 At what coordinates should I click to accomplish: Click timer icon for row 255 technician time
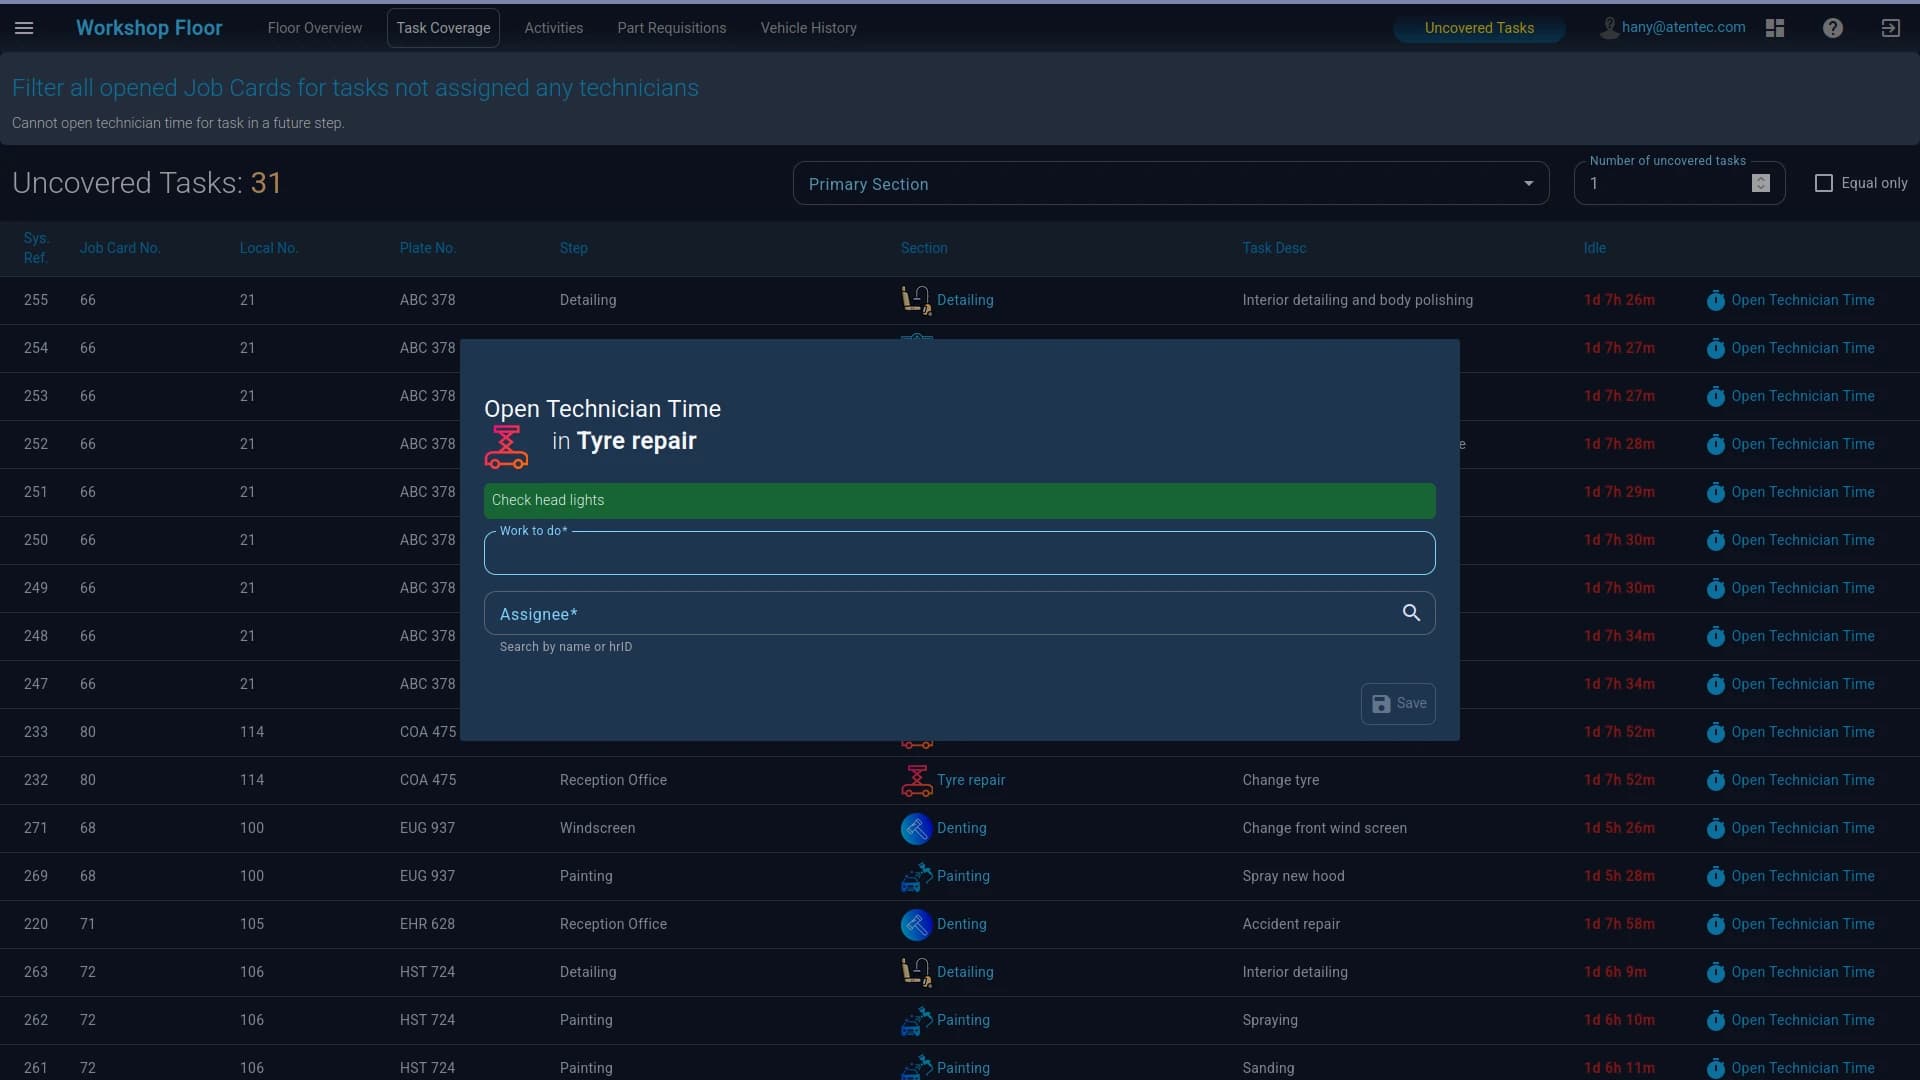click(1715, 300)
